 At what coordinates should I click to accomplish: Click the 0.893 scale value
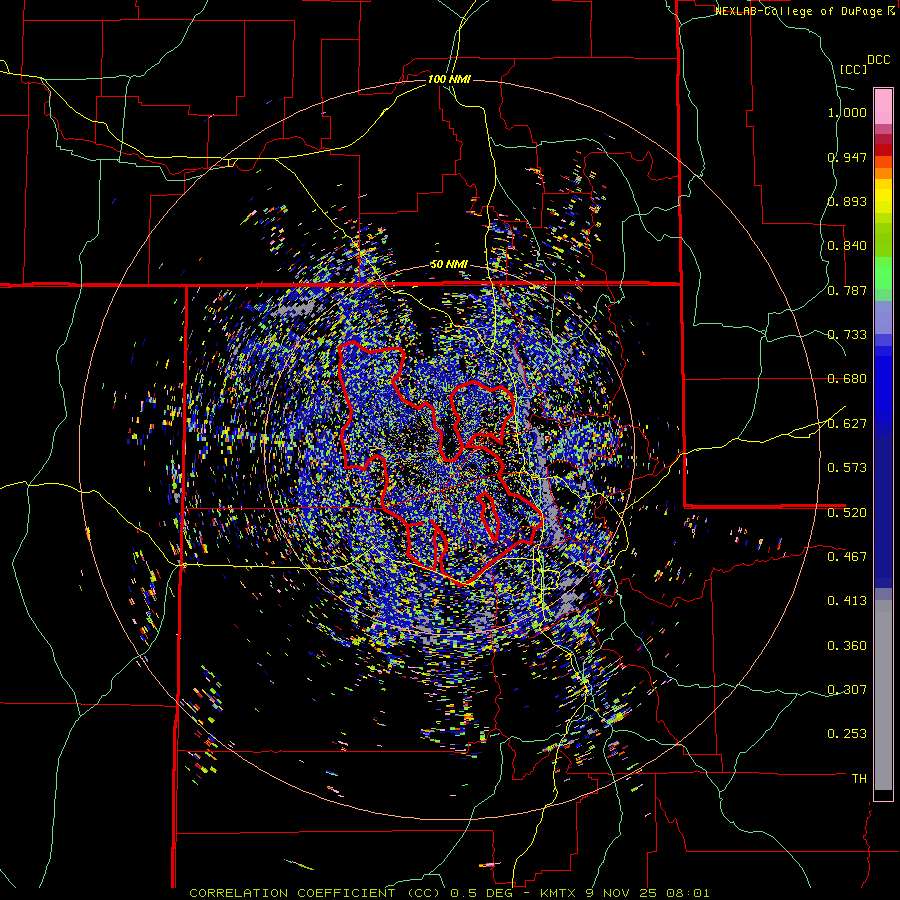(x=847, y=201)
